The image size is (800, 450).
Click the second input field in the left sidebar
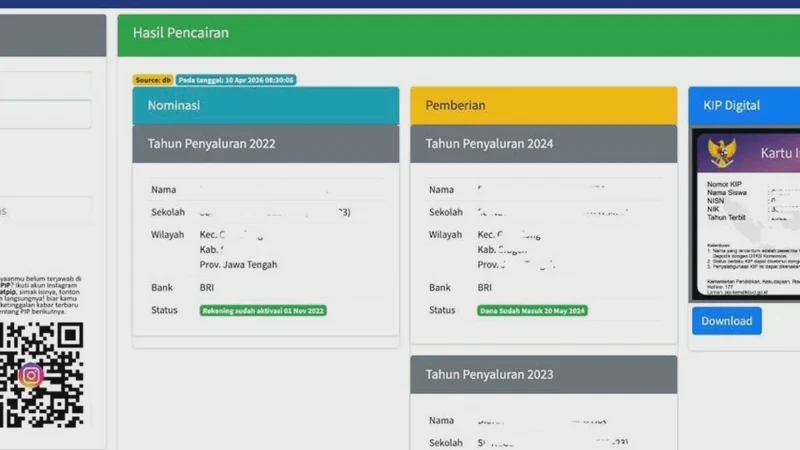point(45,114)
